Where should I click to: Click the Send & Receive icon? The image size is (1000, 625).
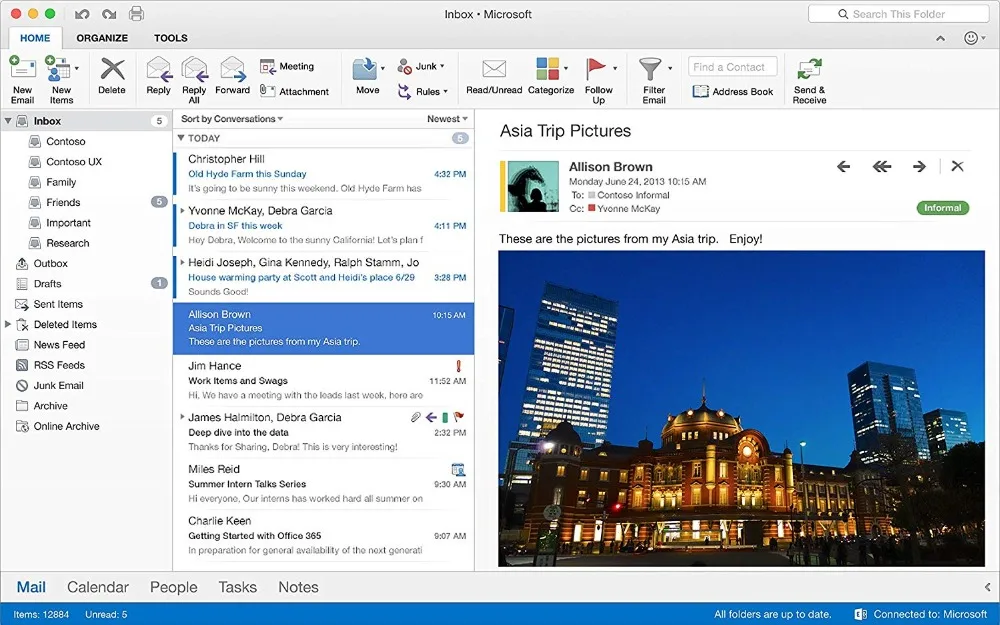tap(809, 71)
